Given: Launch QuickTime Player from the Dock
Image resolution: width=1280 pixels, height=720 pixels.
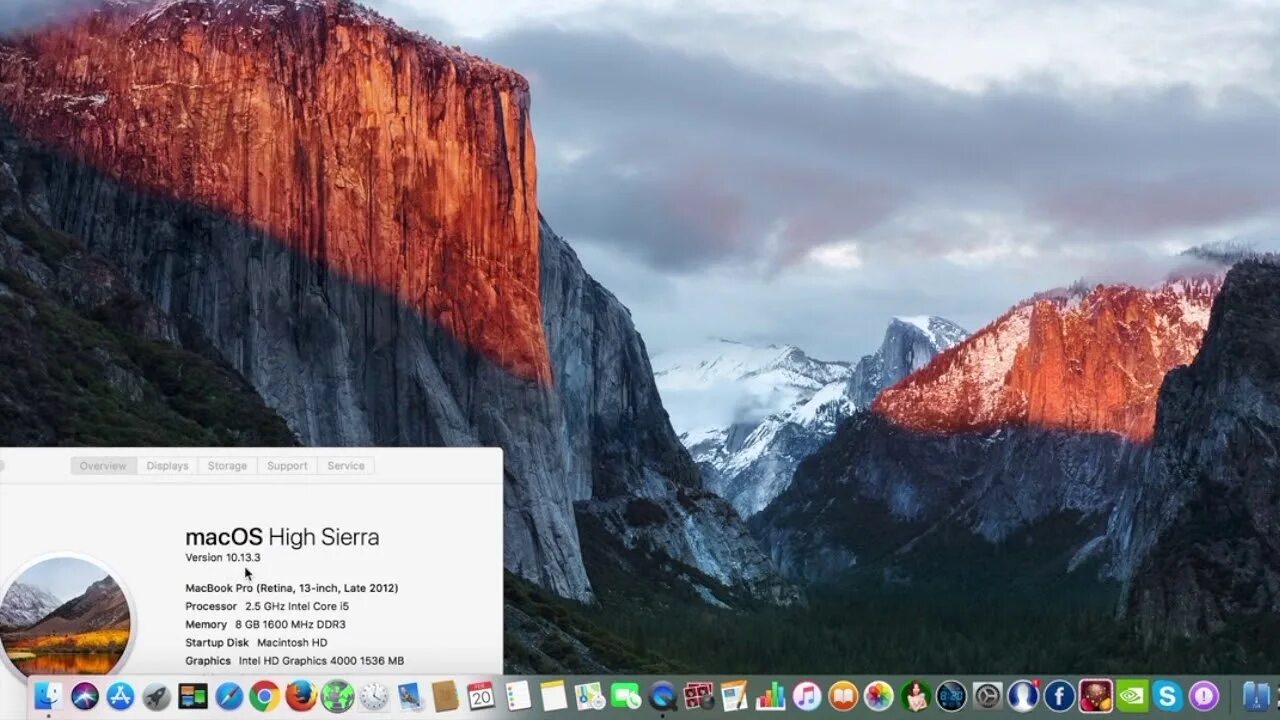Looking at the screenshot, I should coord(662,695).
